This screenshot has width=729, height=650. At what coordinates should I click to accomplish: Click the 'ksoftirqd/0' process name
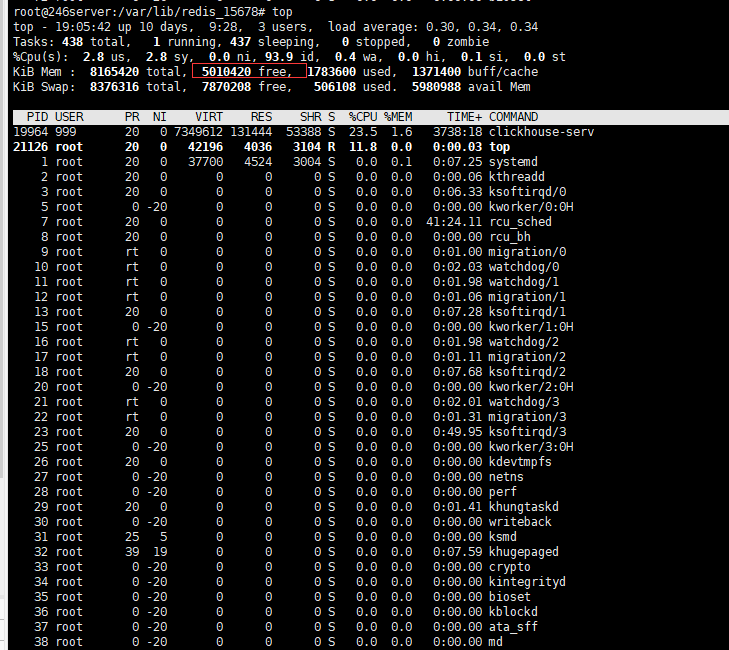click(x=527, y=192)
